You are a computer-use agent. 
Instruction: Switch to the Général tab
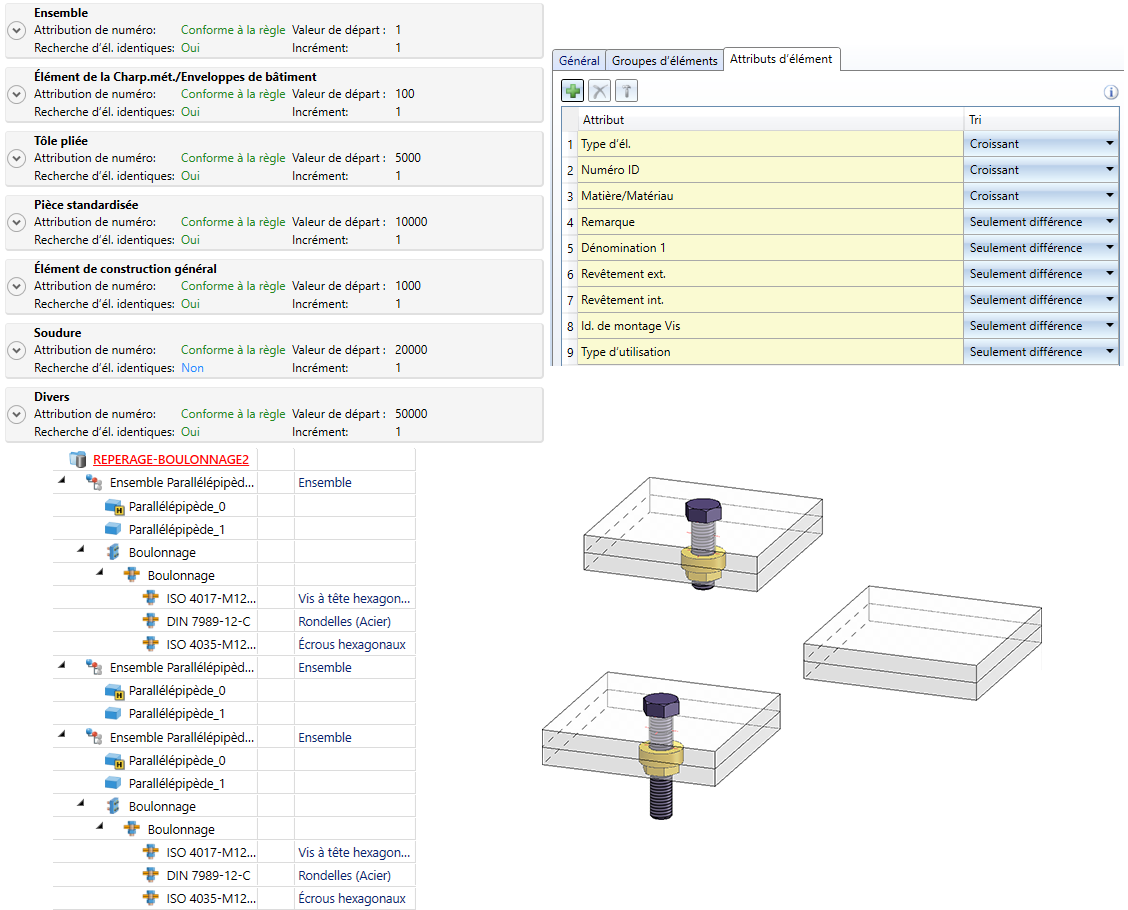[x=579, y=61]
